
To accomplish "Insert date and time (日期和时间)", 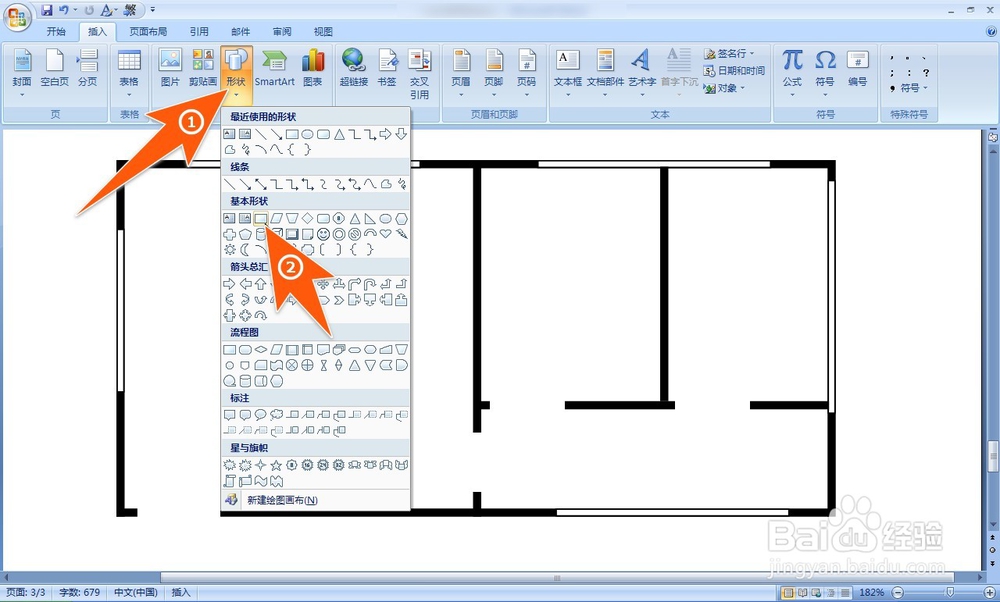I will point(734,71).
